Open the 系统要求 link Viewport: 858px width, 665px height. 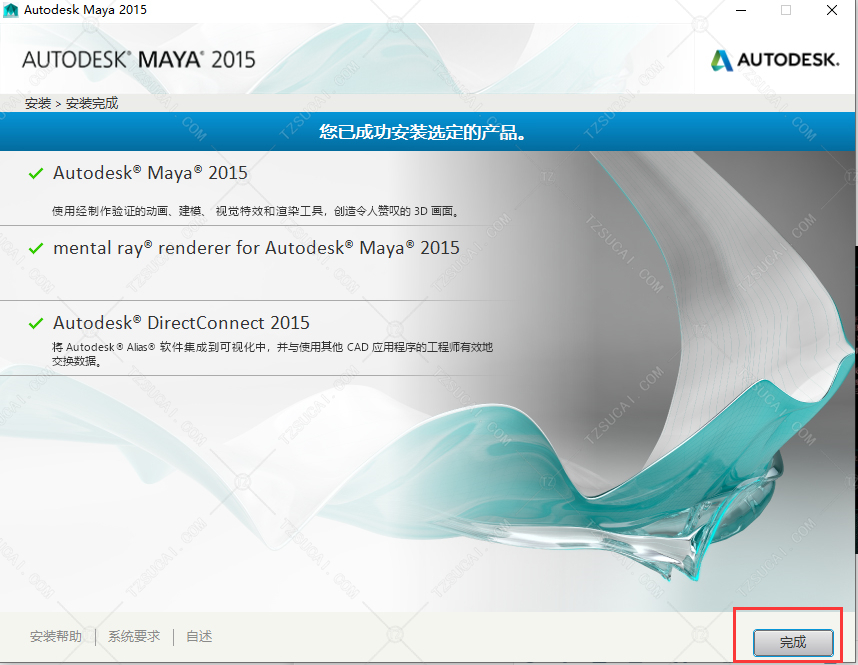134,637
